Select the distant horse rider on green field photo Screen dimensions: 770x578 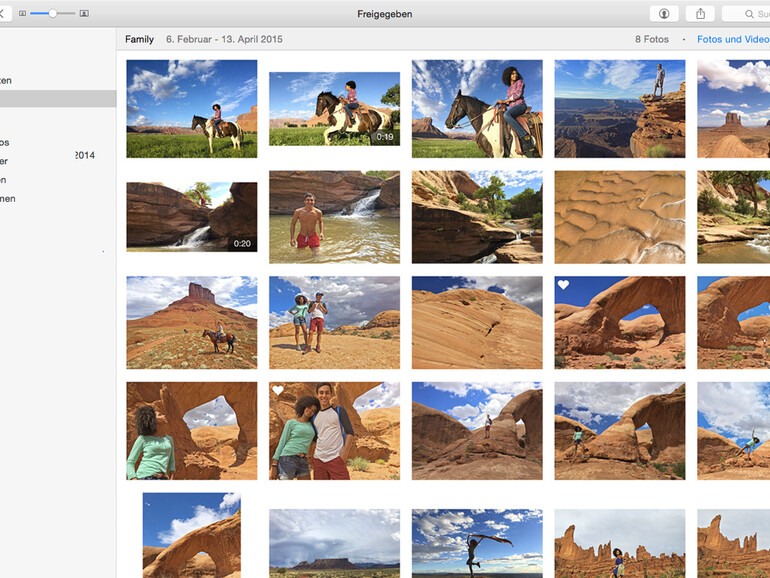pos(192,109)
